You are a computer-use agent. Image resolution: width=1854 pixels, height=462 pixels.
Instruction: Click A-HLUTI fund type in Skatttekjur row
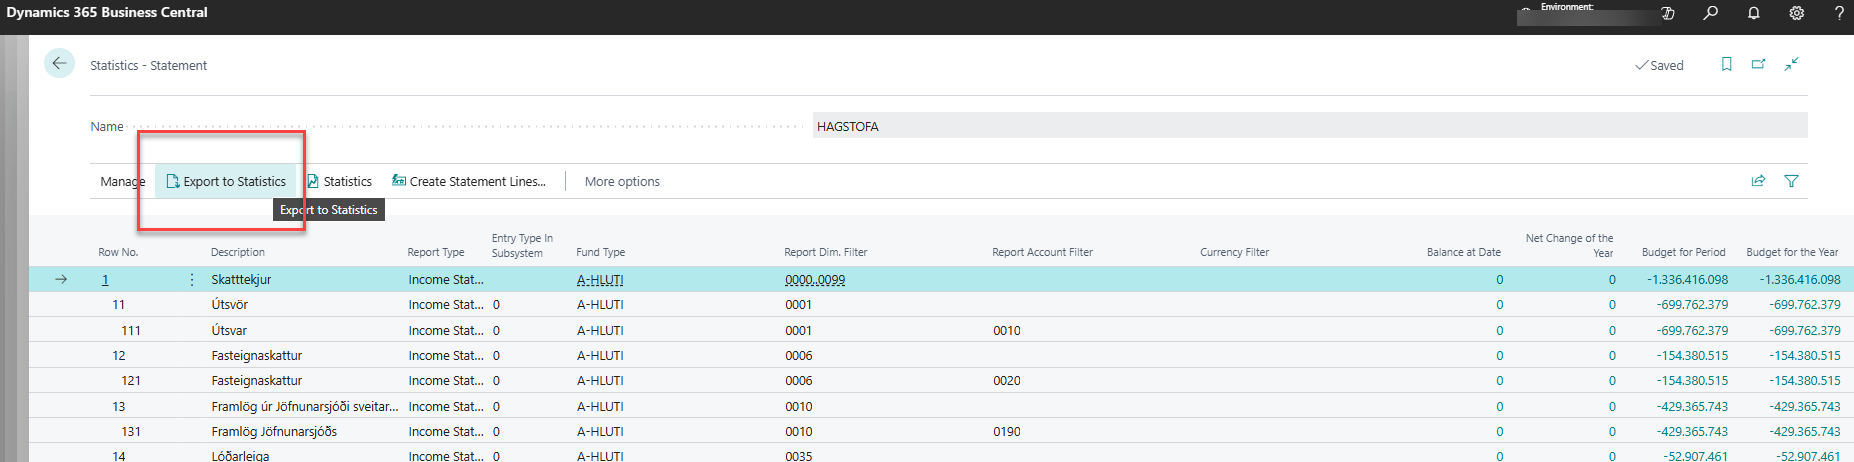click(600, 280)
